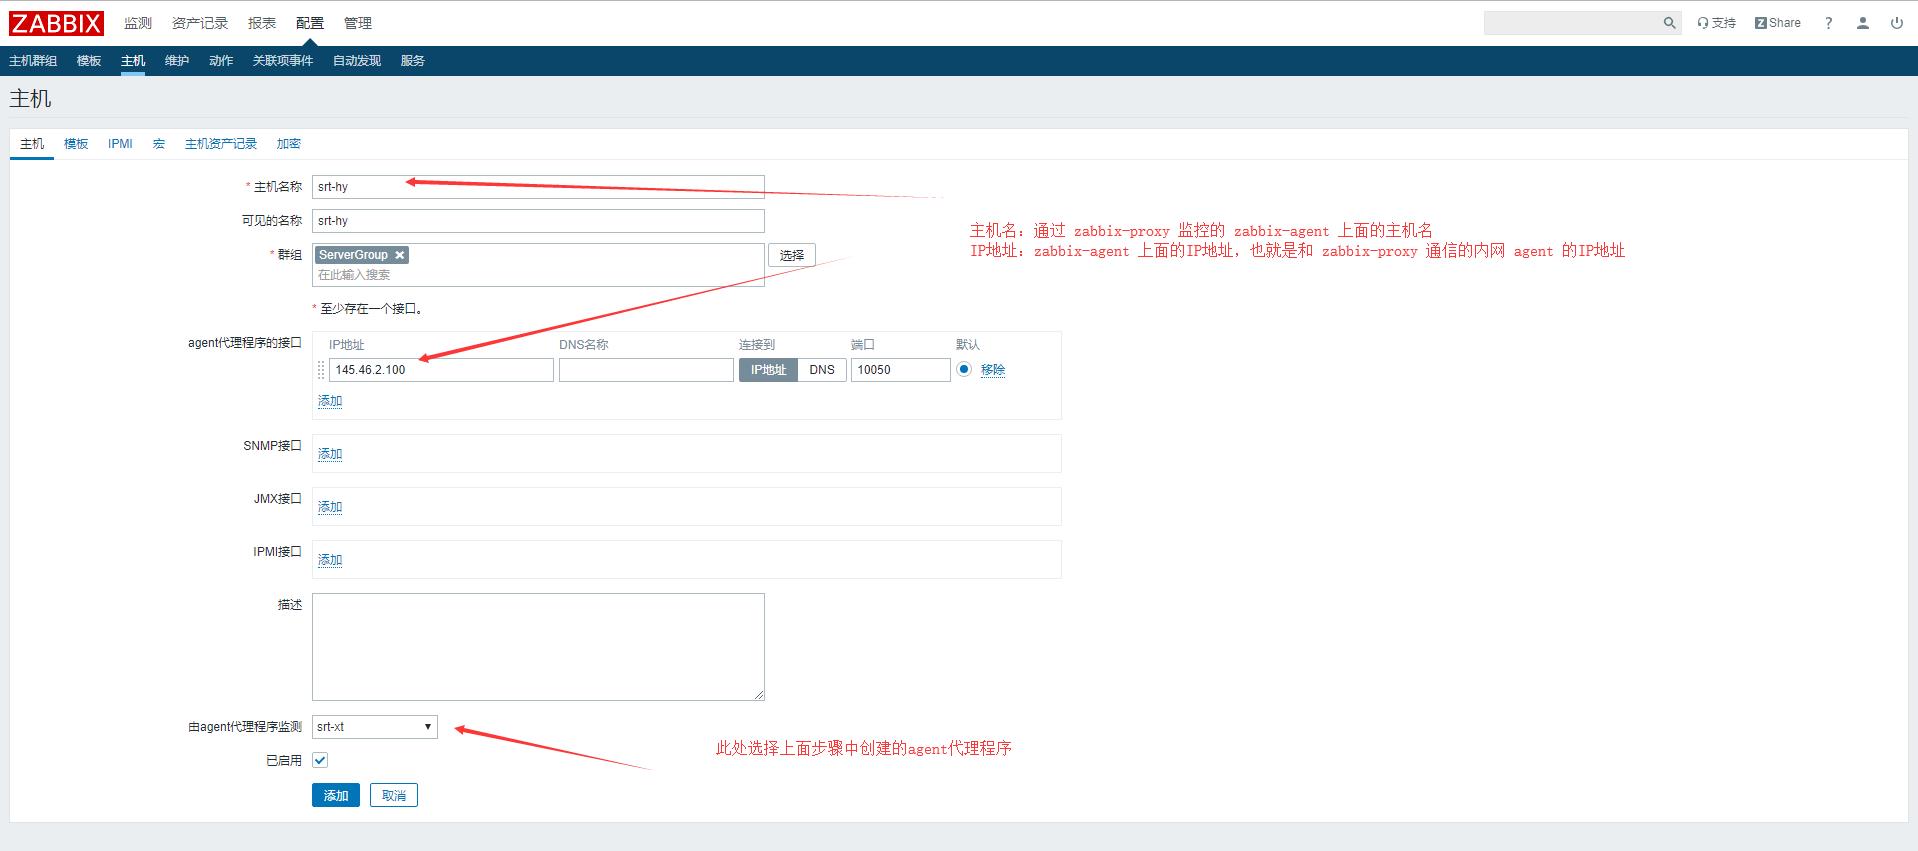Click 添加 in the IPMI接口 row
Image resolution: width=1918 pixels, height=851 pixels.
point(330,560)
